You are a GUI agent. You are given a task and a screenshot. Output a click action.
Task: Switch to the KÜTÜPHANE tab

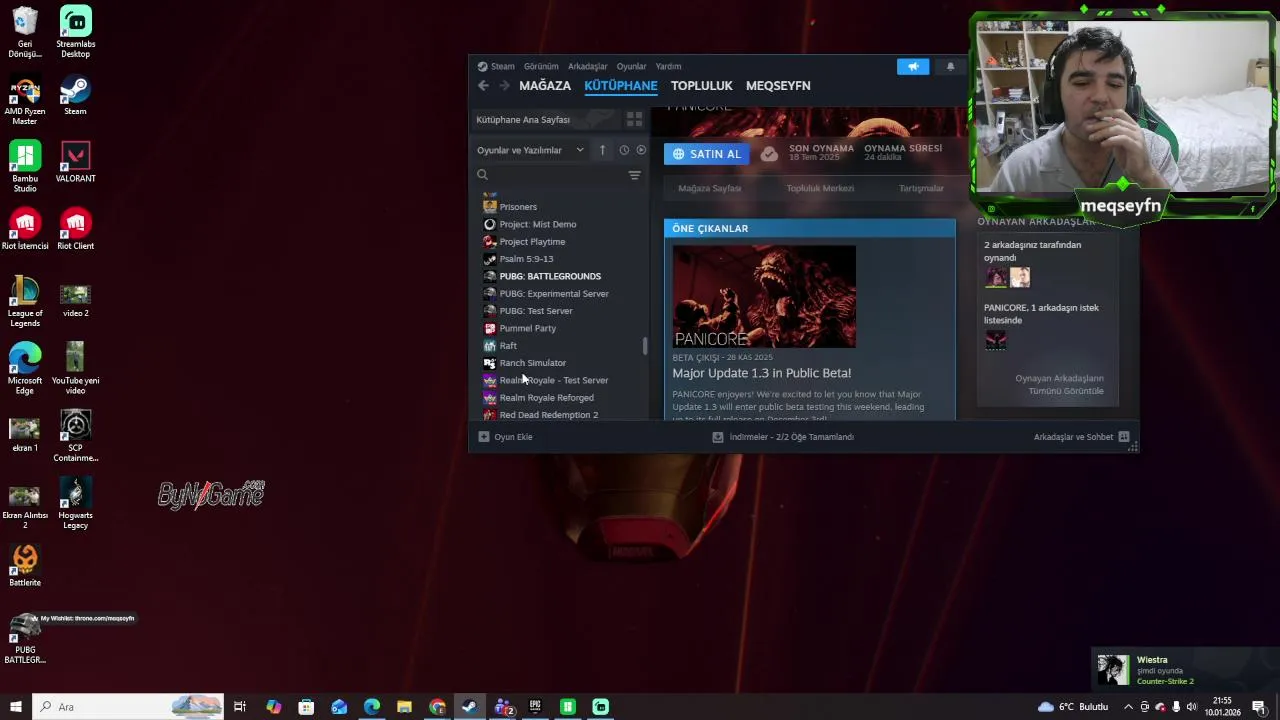coord(621,86)
